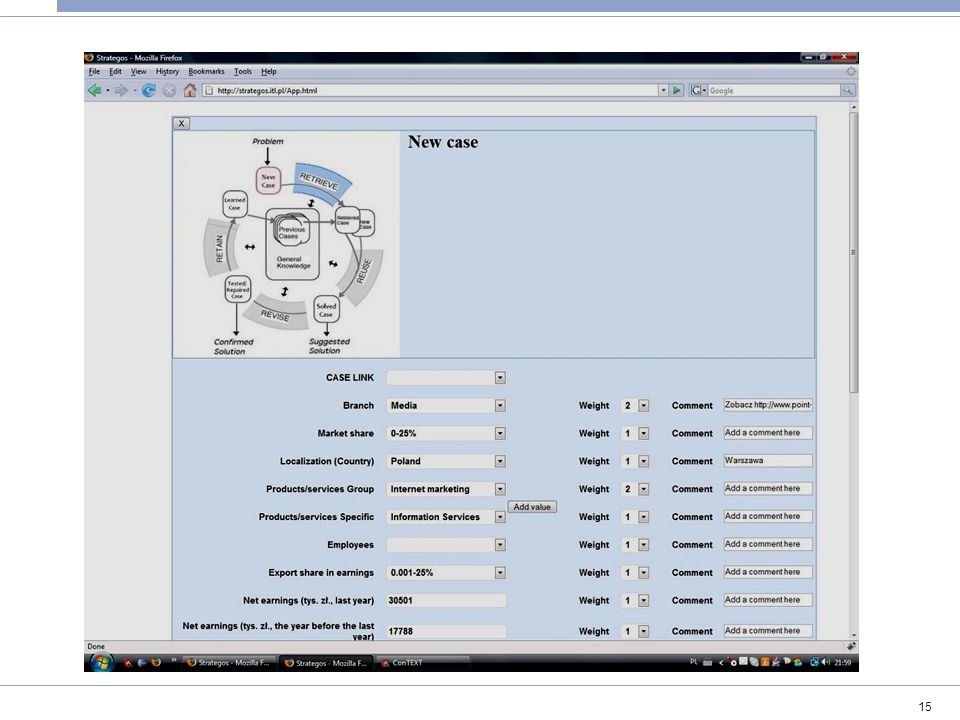Open the address bar history dropdown arrow
960x720 pixels.
pyautogui.click(x=663, y=91)
